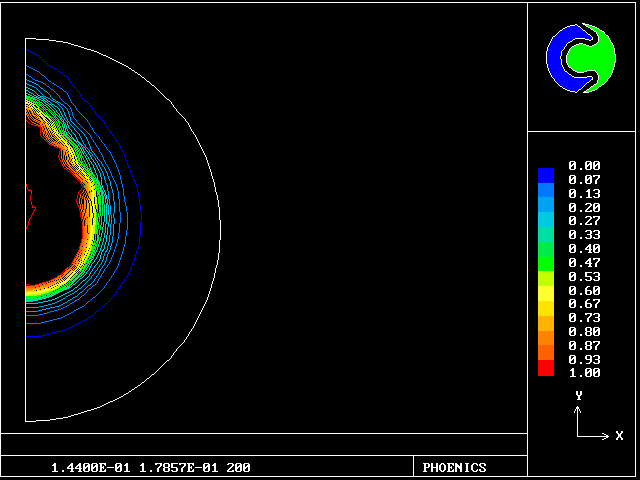Click the Y axis label

578,396
